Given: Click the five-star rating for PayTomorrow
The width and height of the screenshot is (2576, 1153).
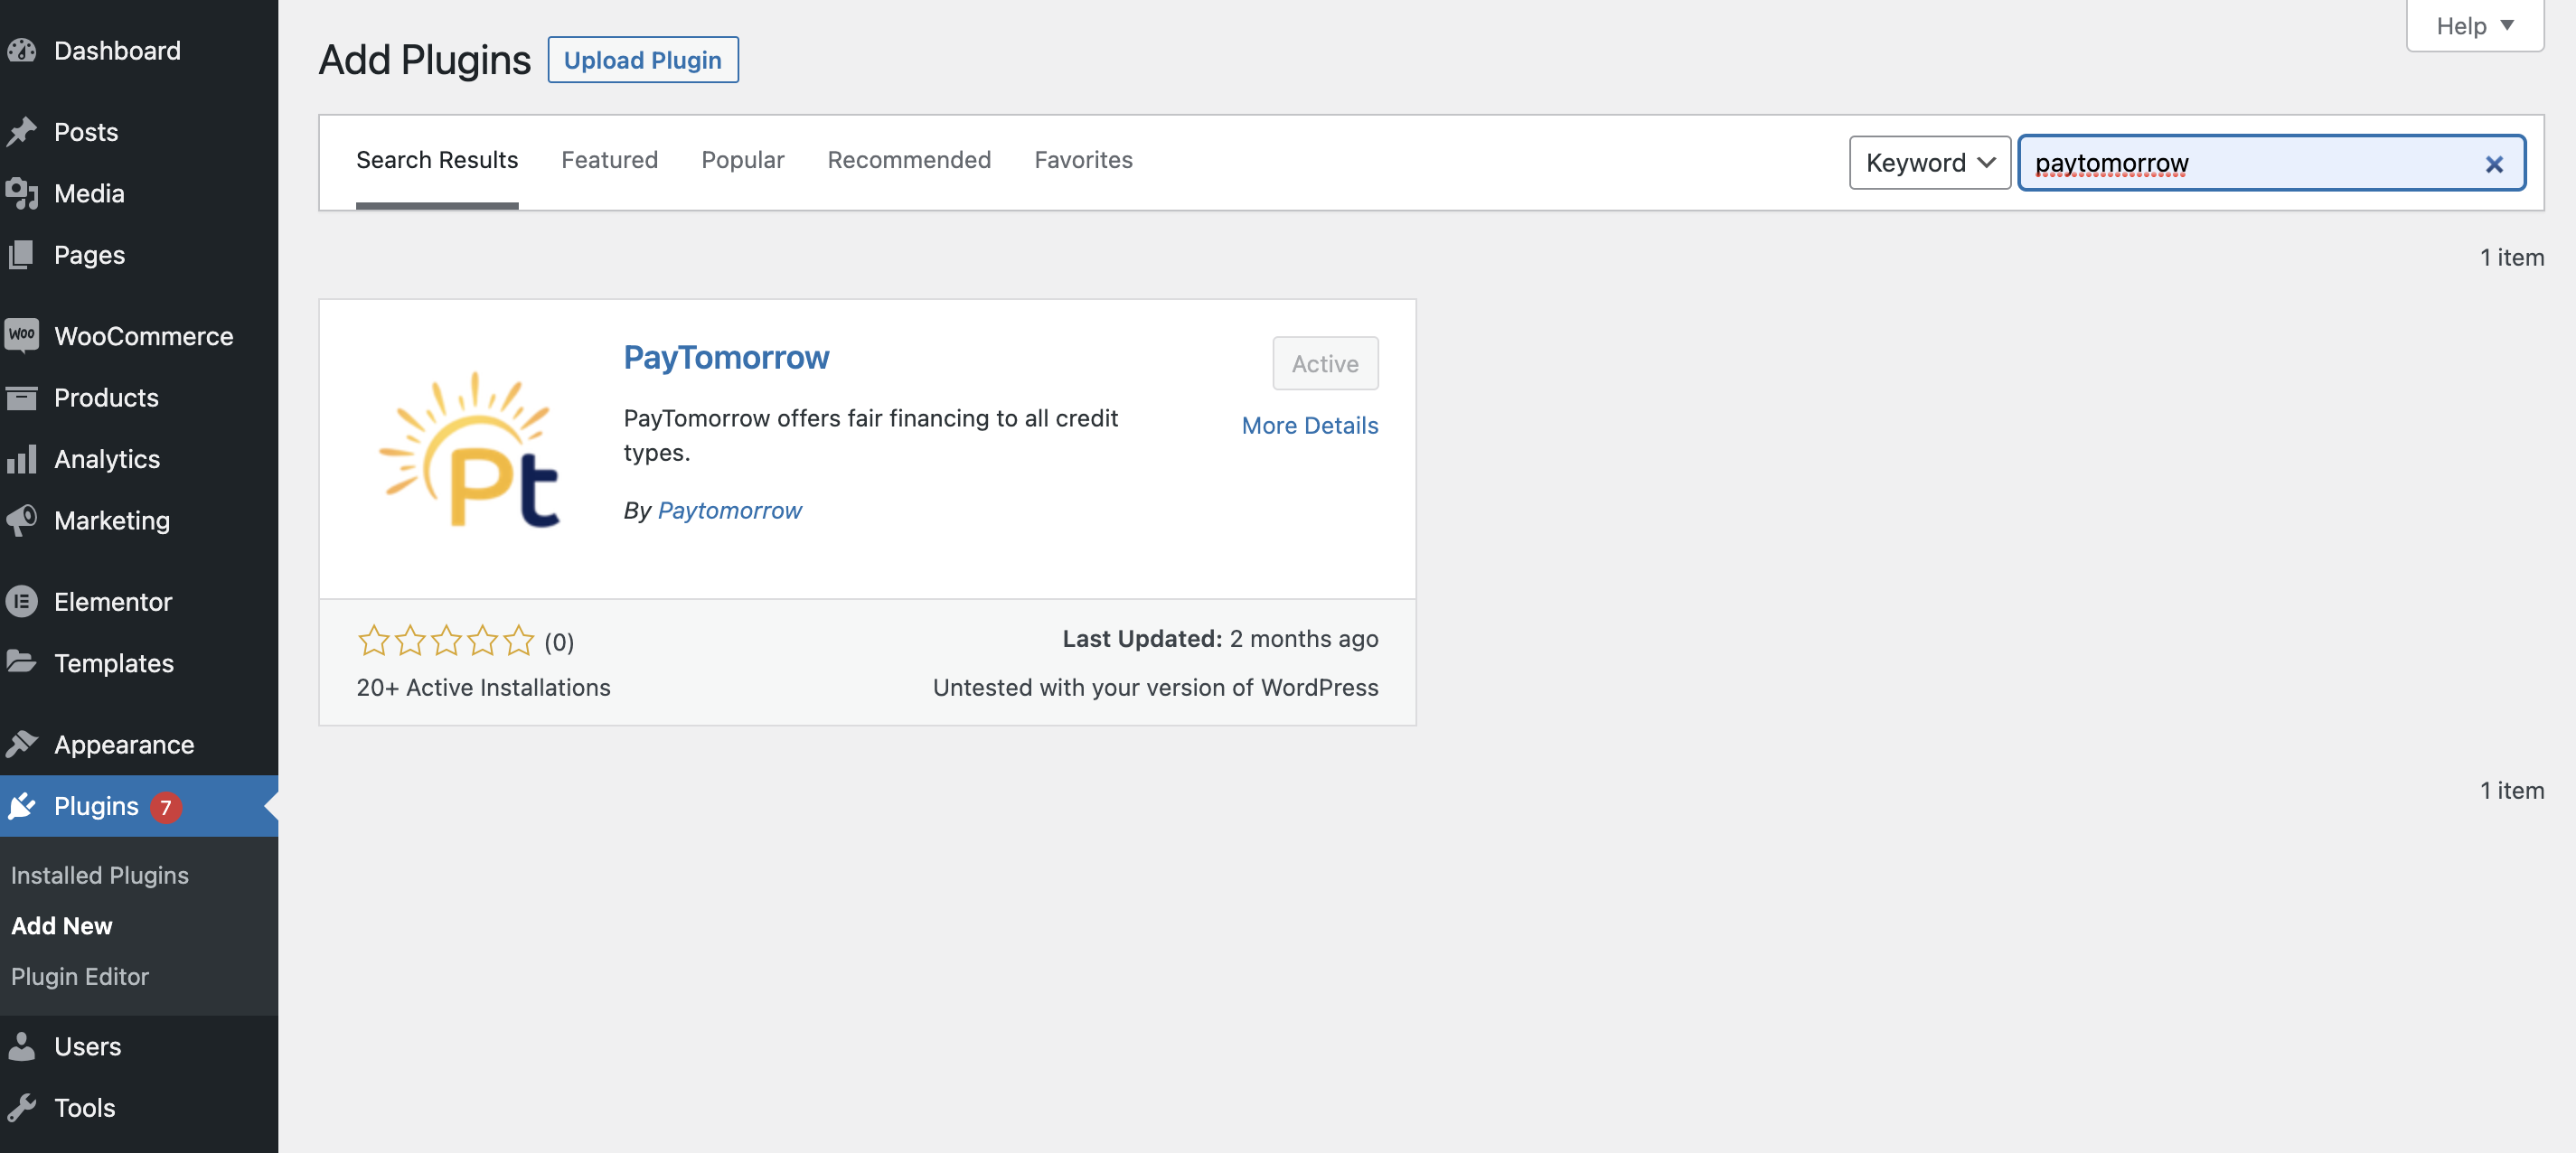Looking at the screenshot, I should coord(446,640).
